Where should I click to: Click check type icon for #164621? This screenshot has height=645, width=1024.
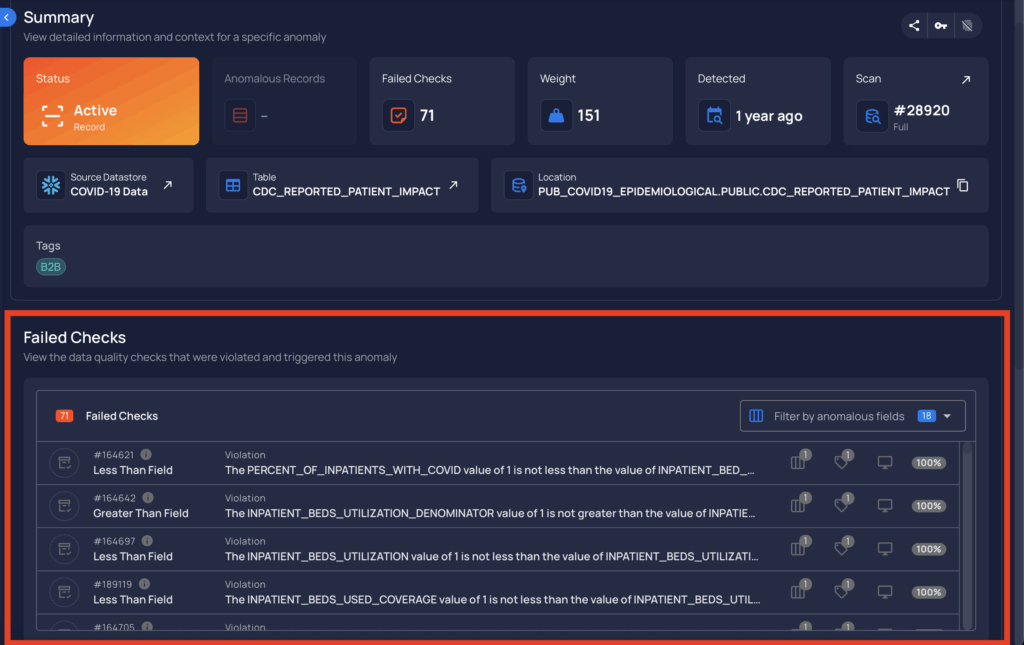click(64, 463)
